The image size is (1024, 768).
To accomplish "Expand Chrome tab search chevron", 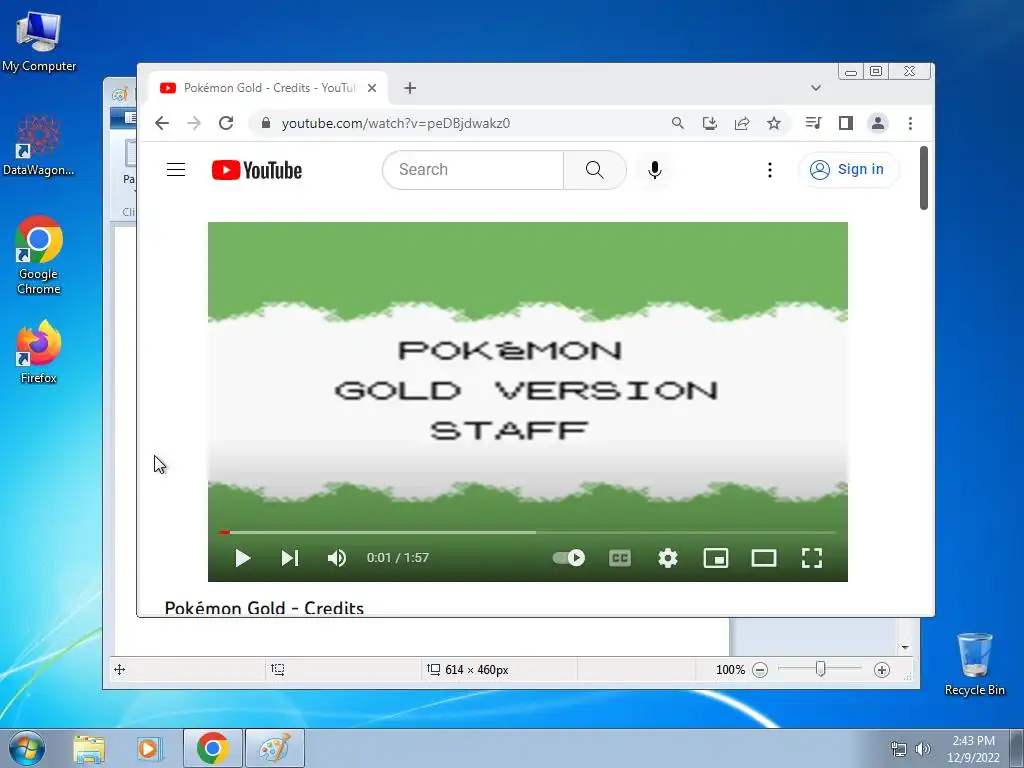I will 816,88.
